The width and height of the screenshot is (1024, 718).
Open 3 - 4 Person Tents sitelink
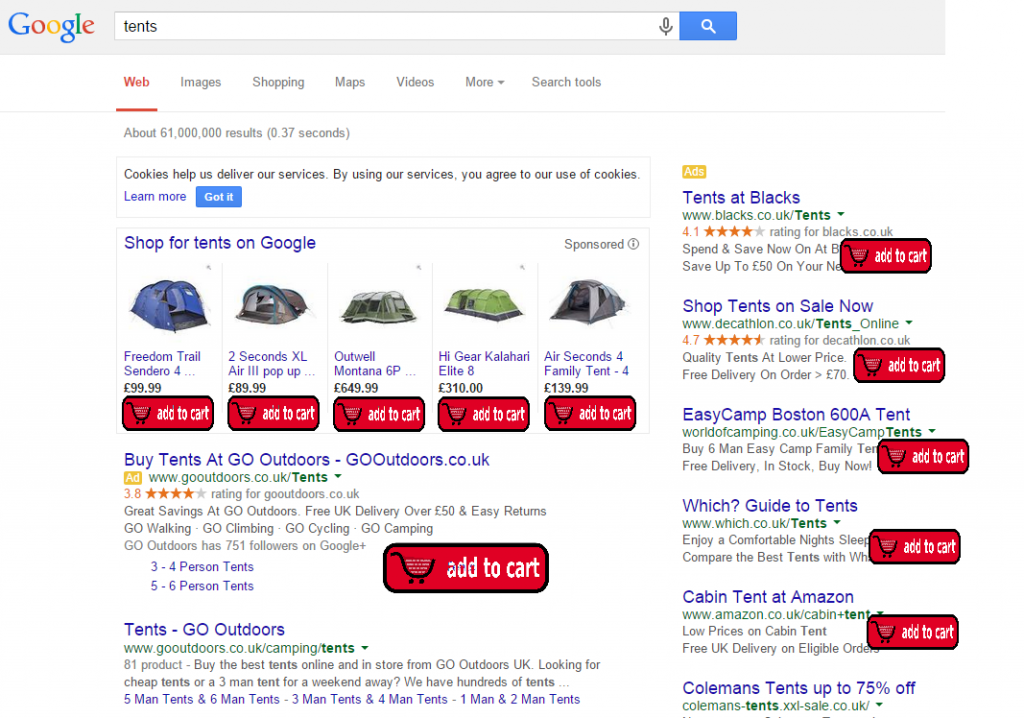[x=202, y=567]
